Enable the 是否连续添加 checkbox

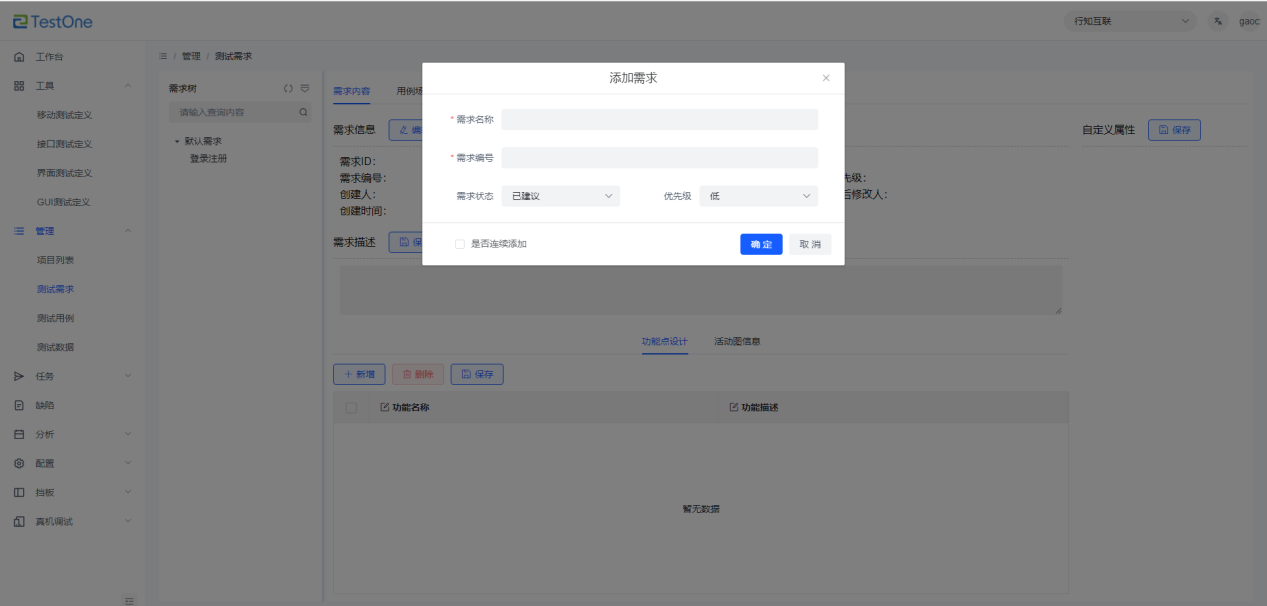click(x=460, y=244)
